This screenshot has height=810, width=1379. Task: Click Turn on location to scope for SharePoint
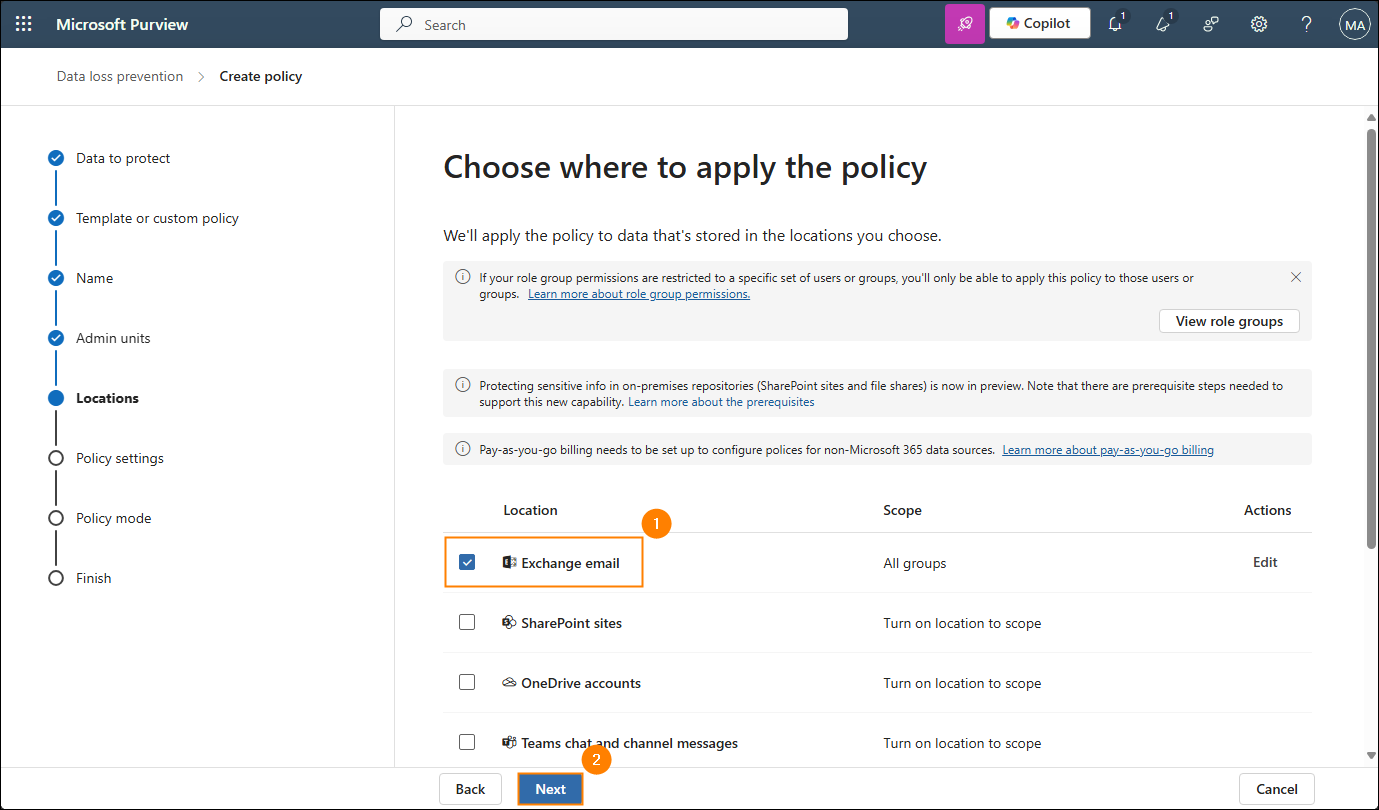coord(962,623)
